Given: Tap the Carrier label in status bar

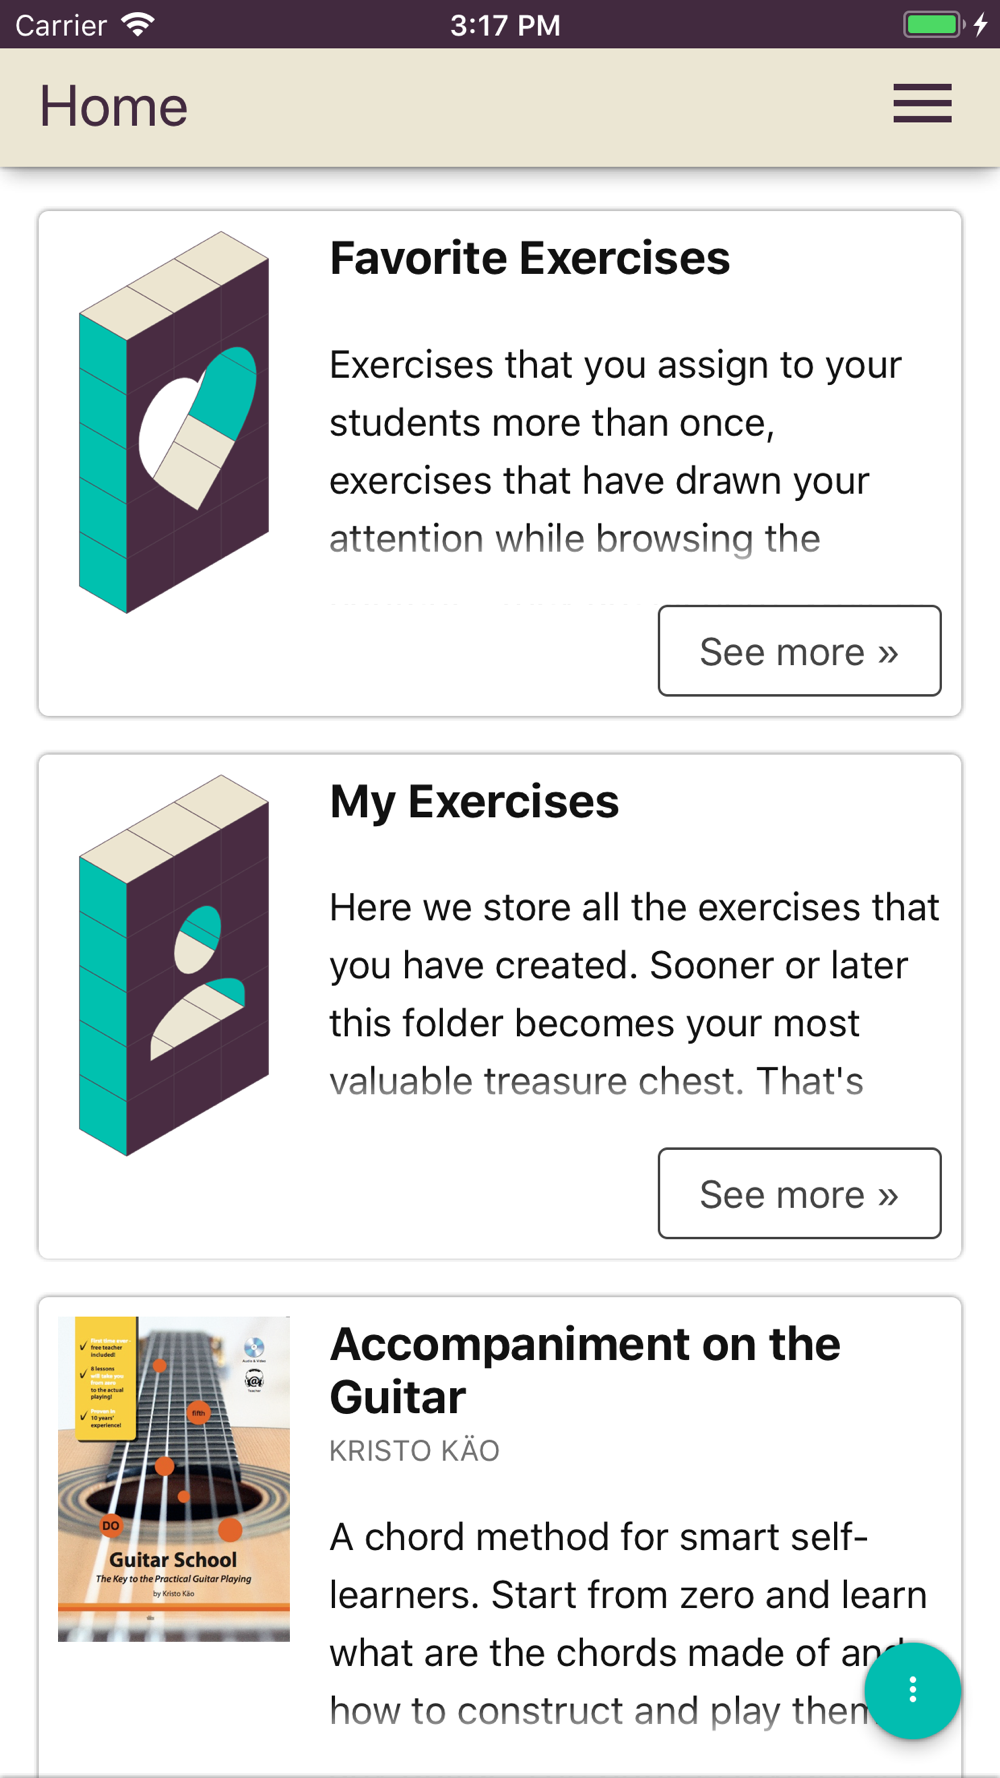Looking at the screenshot, I should click(x=61, y=24).
